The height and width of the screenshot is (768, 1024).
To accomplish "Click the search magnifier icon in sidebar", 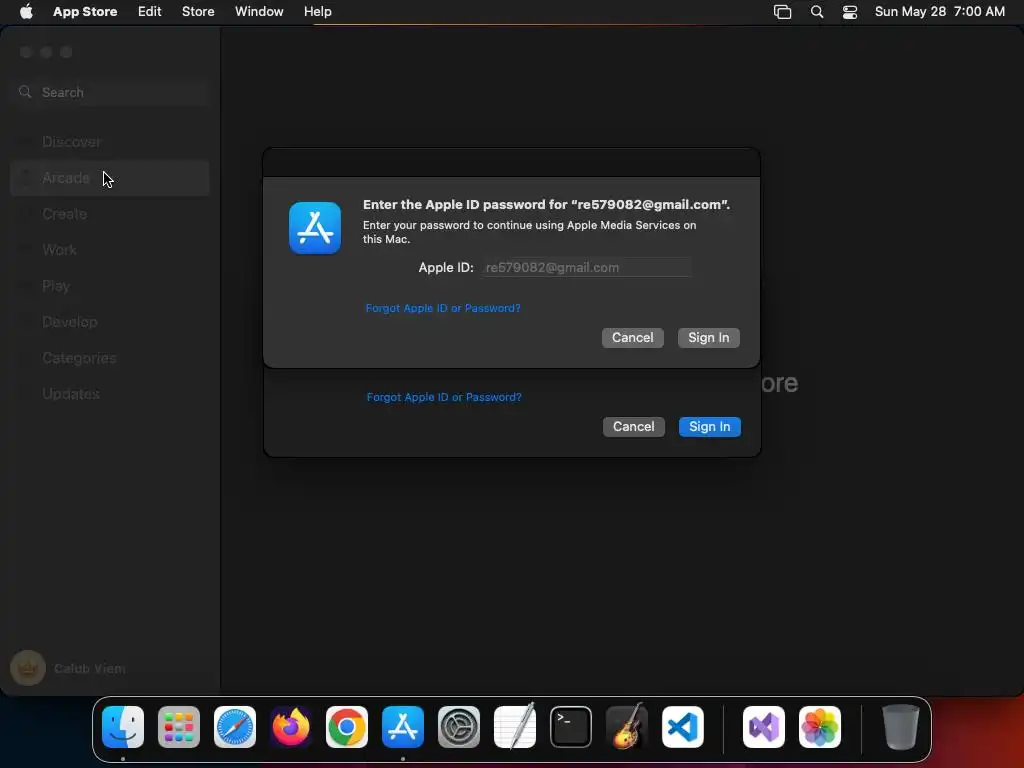I will point(25,92).
